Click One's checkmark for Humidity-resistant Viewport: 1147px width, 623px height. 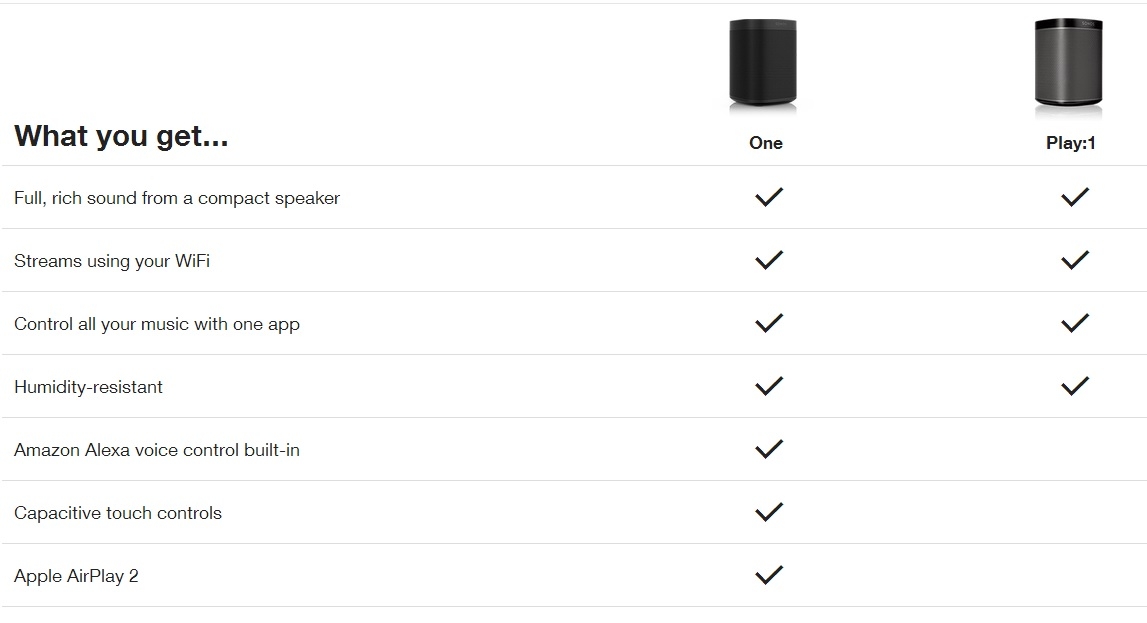point(769,385)
